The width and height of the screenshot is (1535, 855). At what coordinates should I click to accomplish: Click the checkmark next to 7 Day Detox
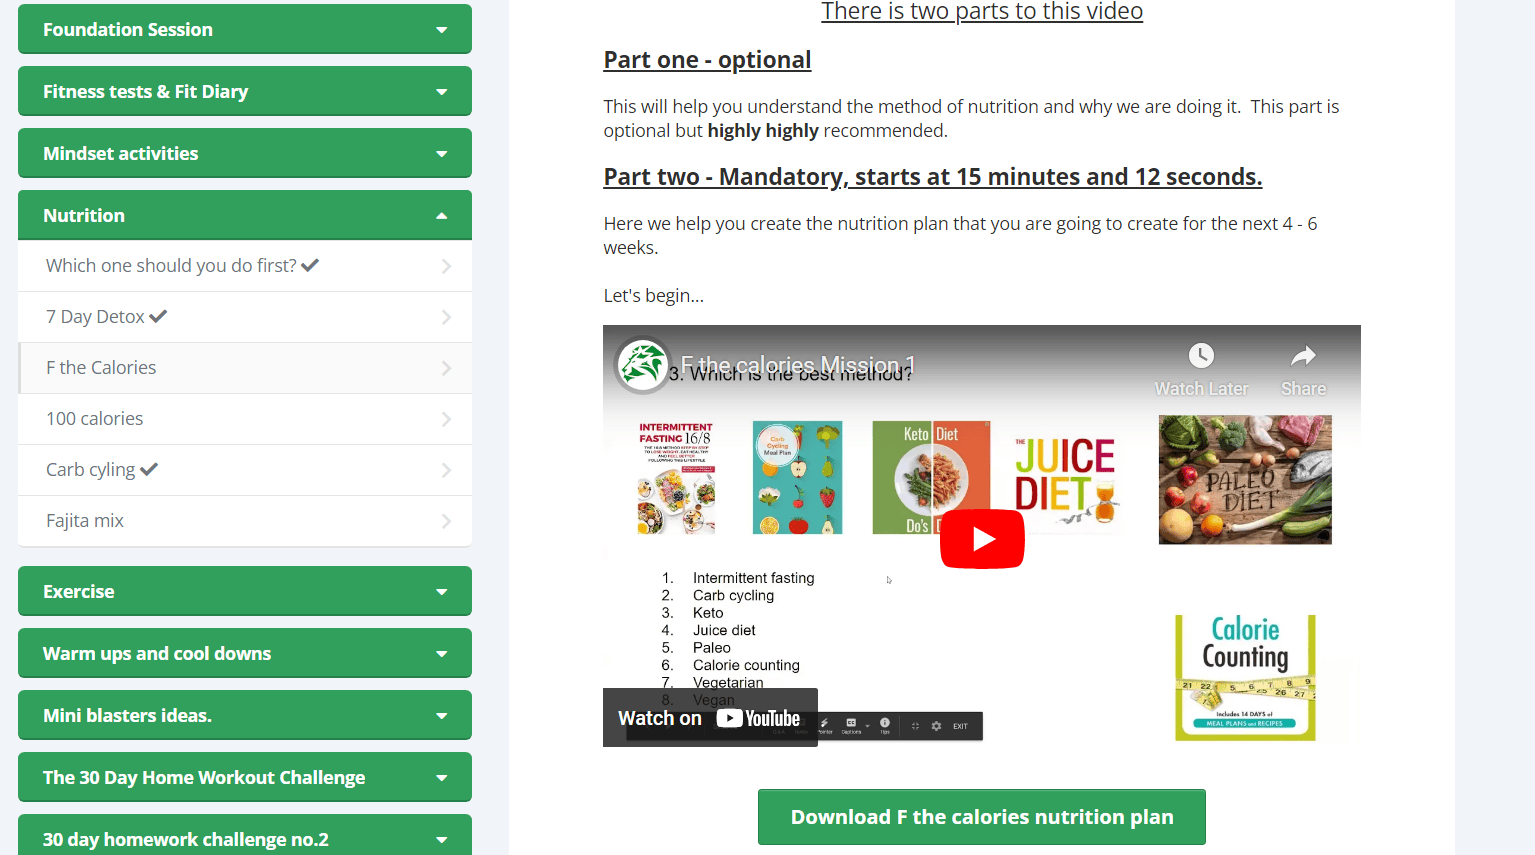(158, 316)
